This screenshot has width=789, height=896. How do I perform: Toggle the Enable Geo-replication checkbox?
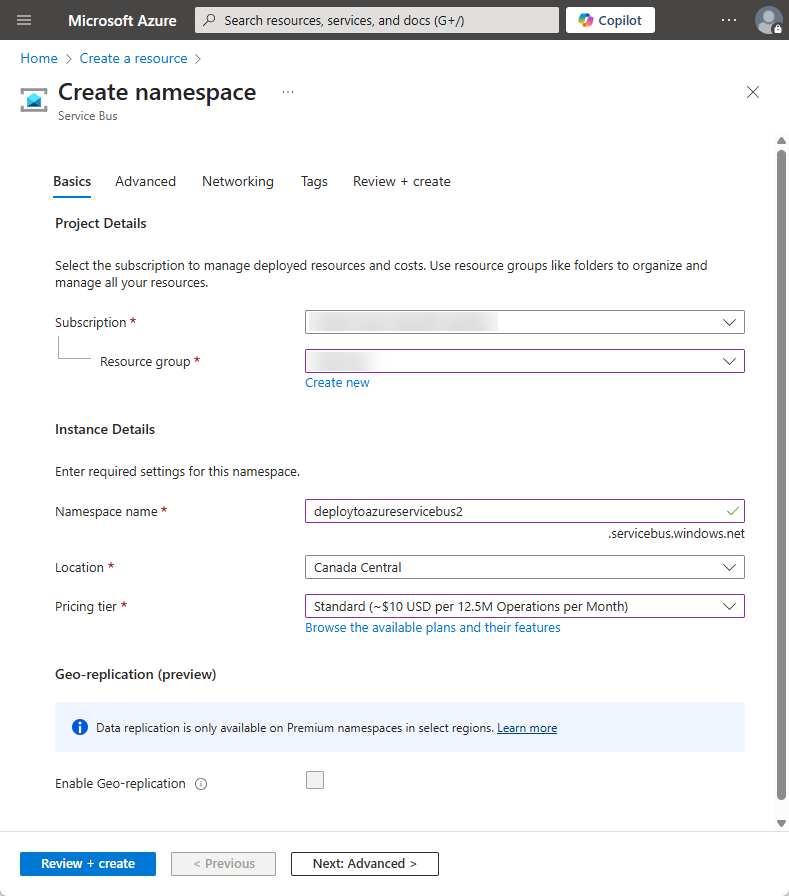tap(315, 780)
